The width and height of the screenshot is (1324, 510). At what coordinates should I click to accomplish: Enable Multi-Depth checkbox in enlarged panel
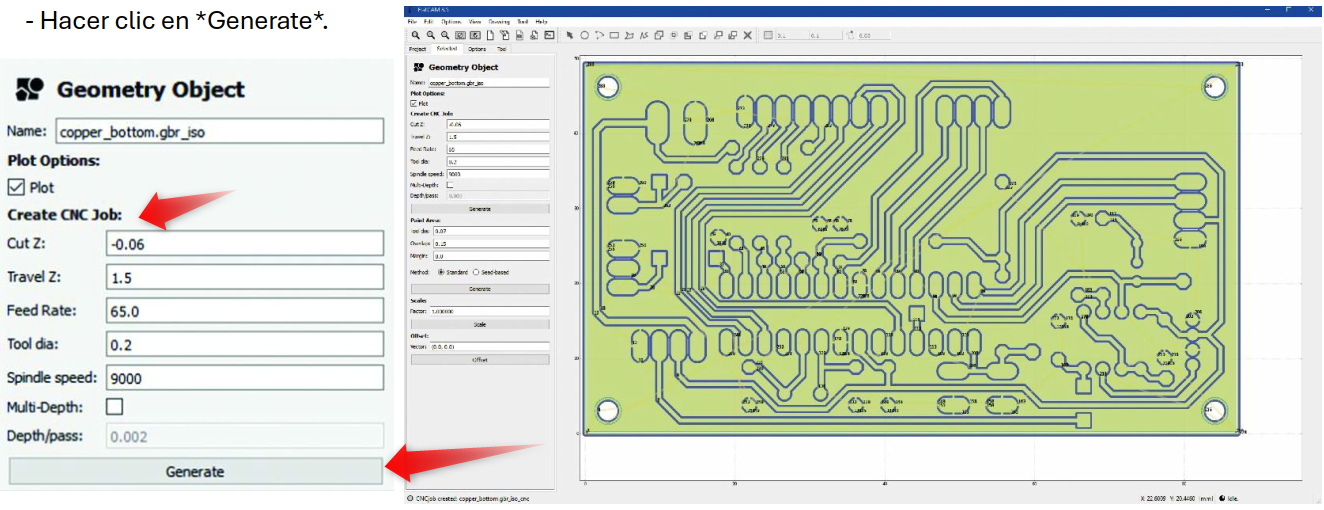(114, 406)
